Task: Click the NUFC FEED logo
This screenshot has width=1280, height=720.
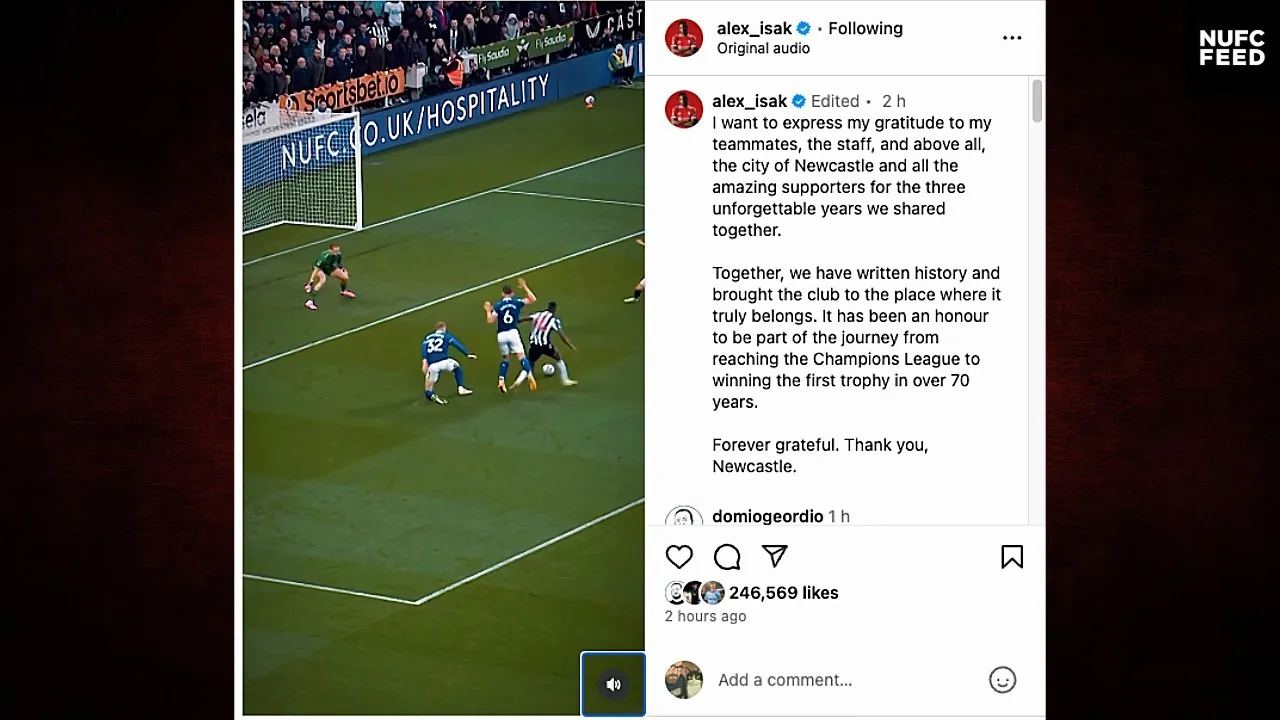Action: click(1232, 48)
